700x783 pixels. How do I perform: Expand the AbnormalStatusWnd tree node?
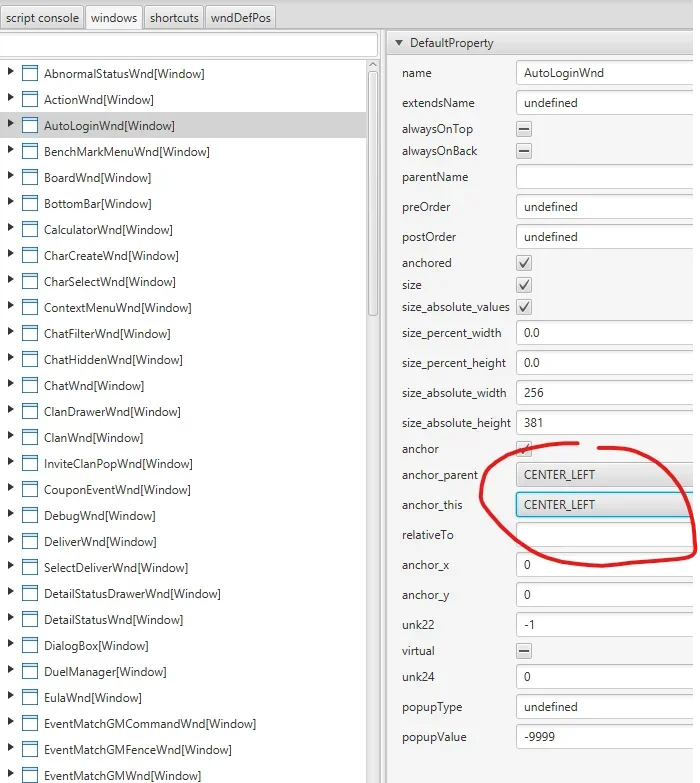pyautogui.click(x=10, y=71)
